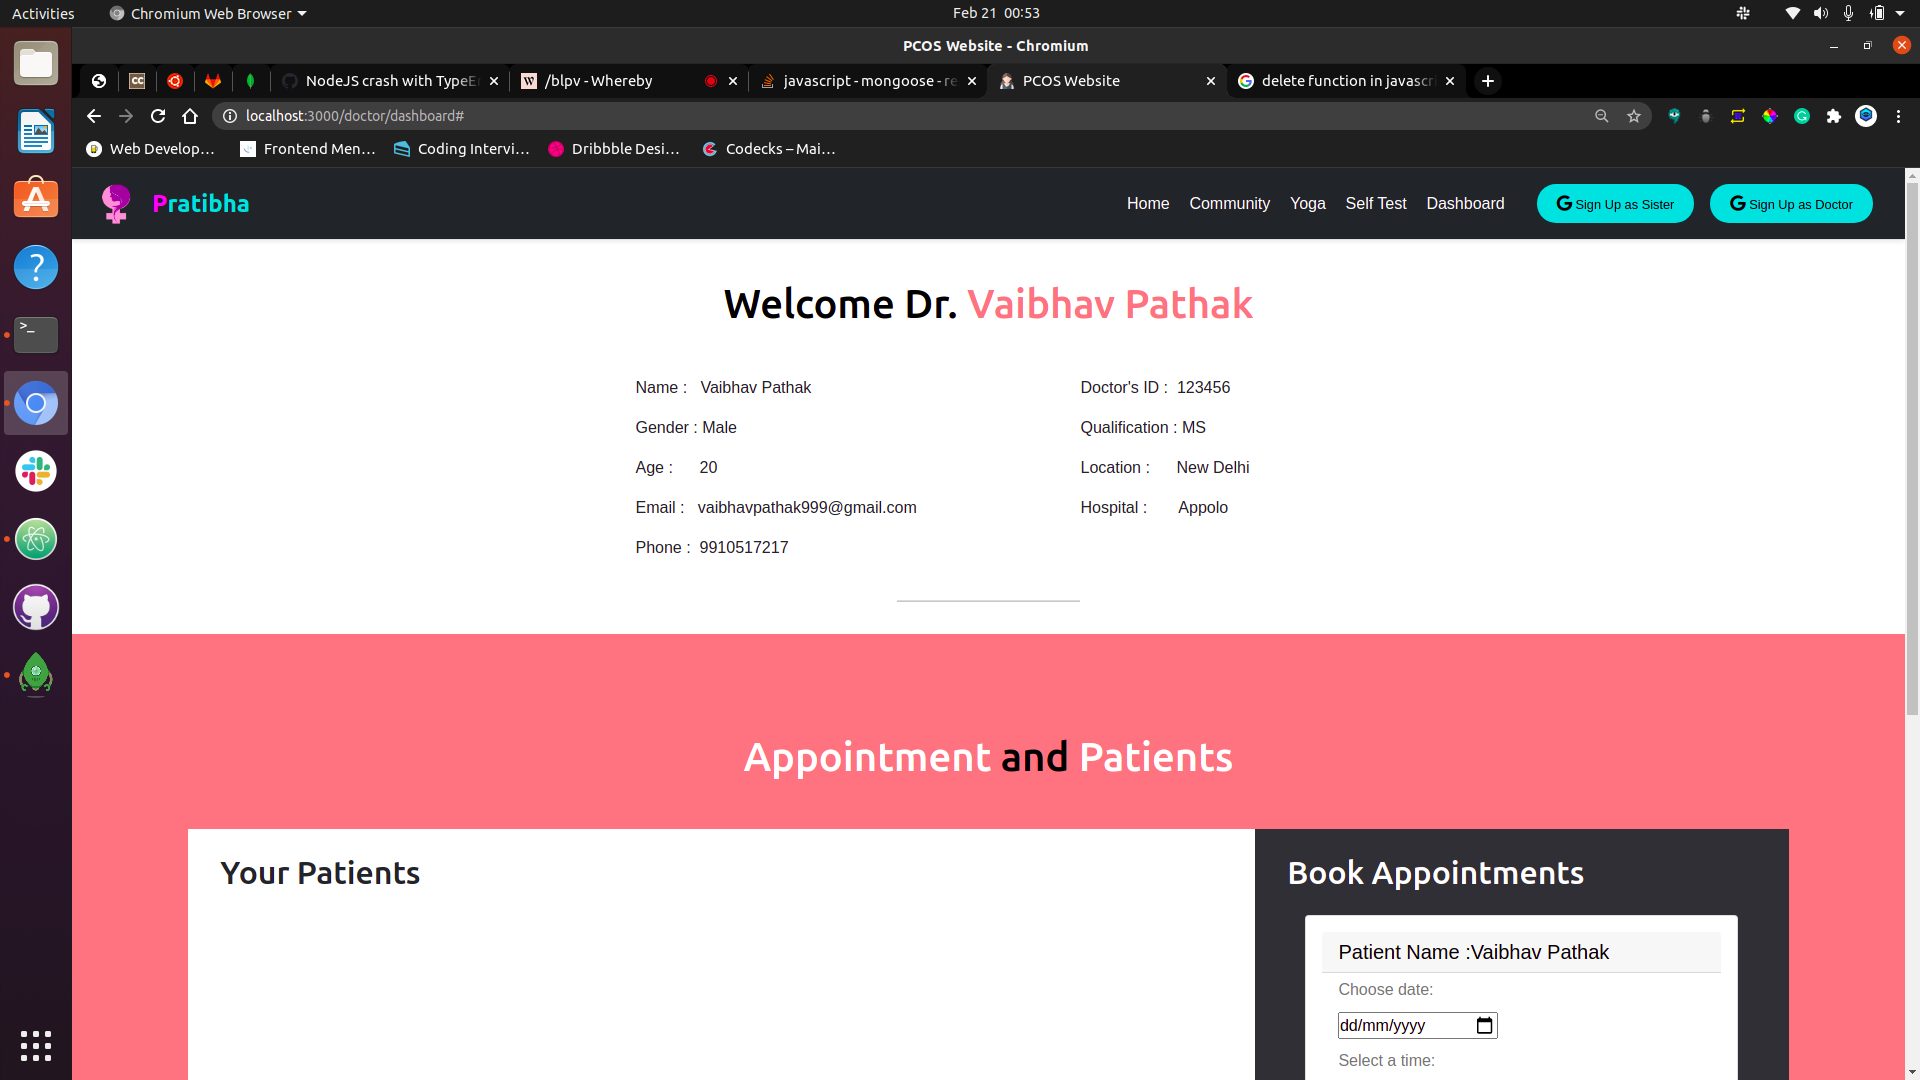This screenshot has width=1920, height=1080.
Task: Open GitHub Desktop from the dock
Action: point(36,607)
